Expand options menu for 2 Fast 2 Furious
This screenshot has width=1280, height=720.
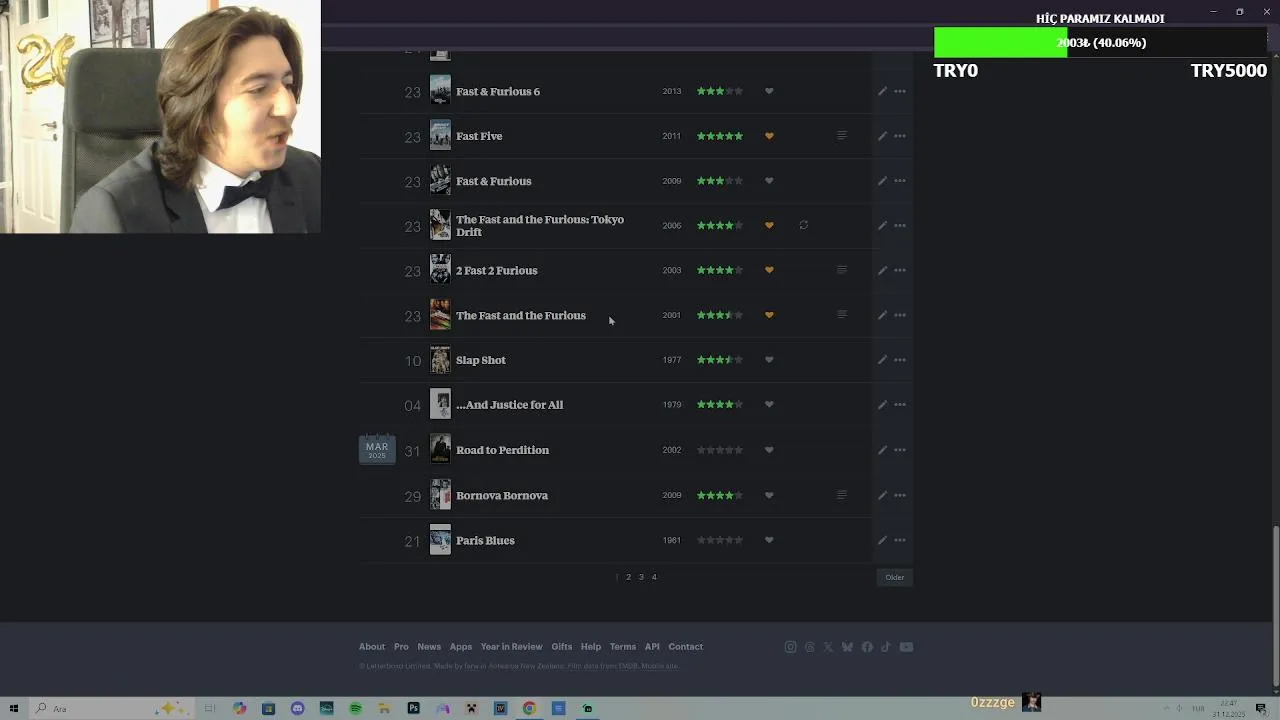click(x=900, y=270)
